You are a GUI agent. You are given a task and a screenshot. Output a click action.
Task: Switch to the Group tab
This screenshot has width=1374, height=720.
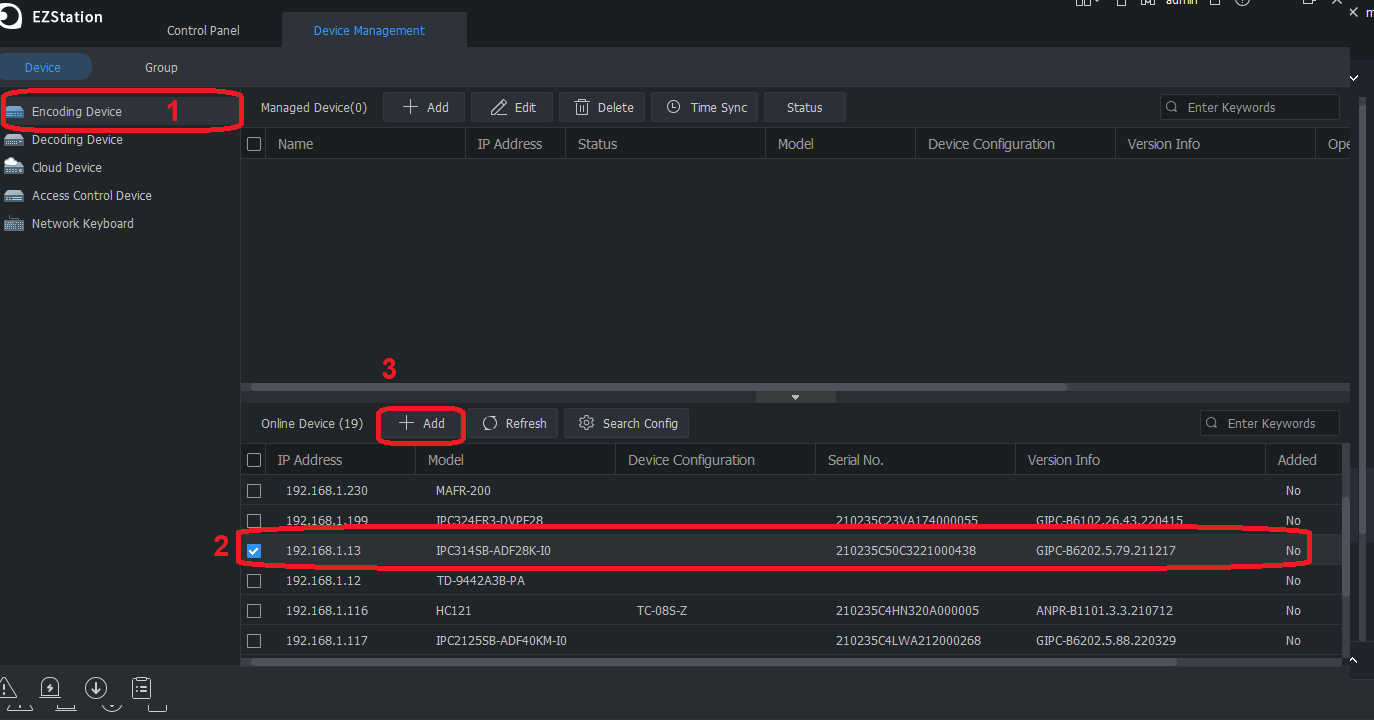[x=161, y=67]
